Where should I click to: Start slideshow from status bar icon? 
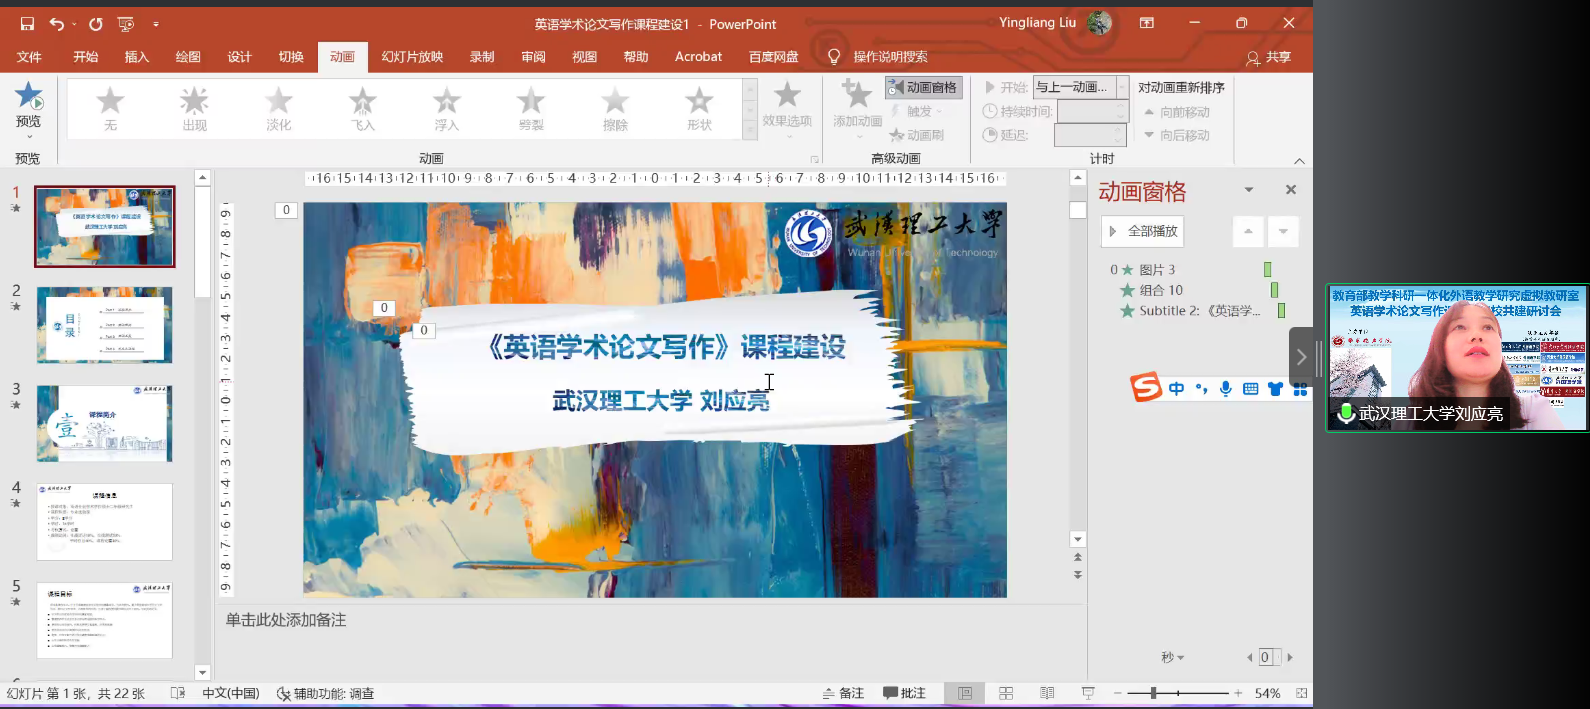tap(1088, 693)
